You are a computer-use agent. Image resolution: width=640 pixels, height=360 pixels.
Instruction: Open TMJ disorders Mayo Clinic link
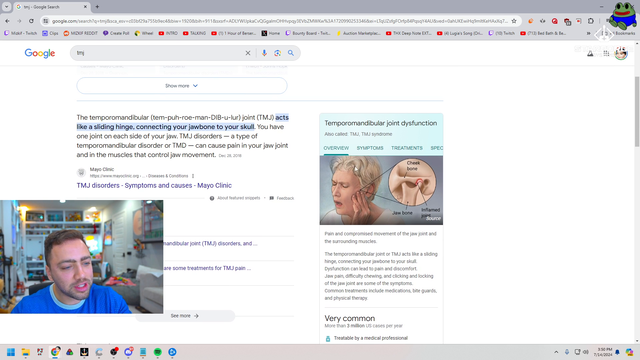click(x=154, y=185)
